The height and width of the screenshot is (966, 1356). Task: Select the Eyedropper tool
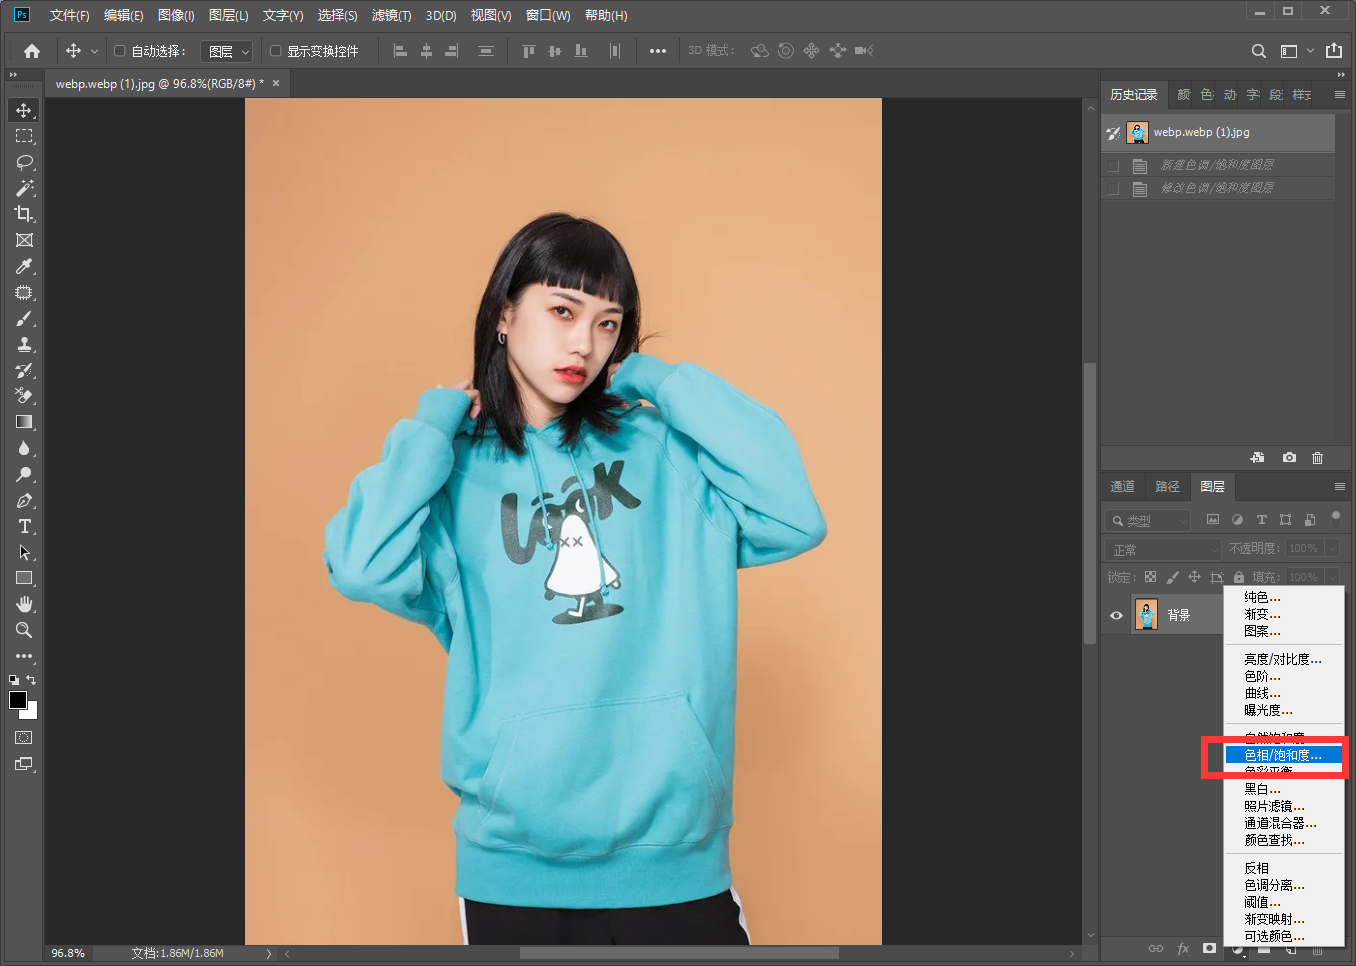24,266
